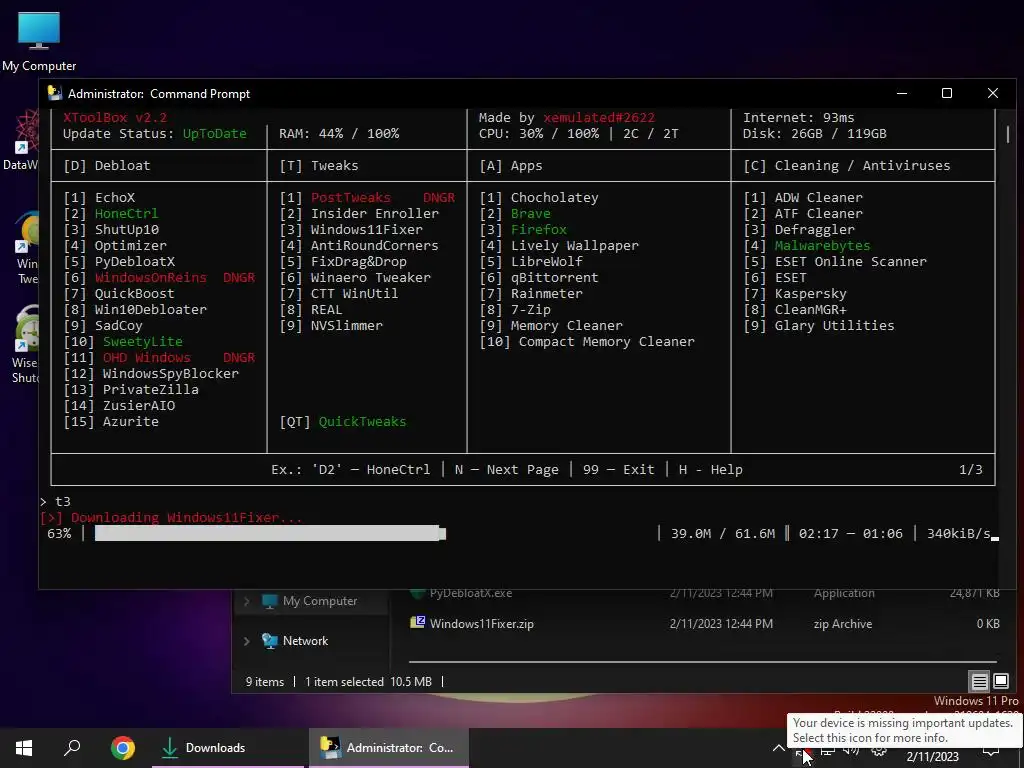The image size is (1024, 768).
Task: Click the 2/11/2023 date in taskbar
Action: [x=932, y=757]
